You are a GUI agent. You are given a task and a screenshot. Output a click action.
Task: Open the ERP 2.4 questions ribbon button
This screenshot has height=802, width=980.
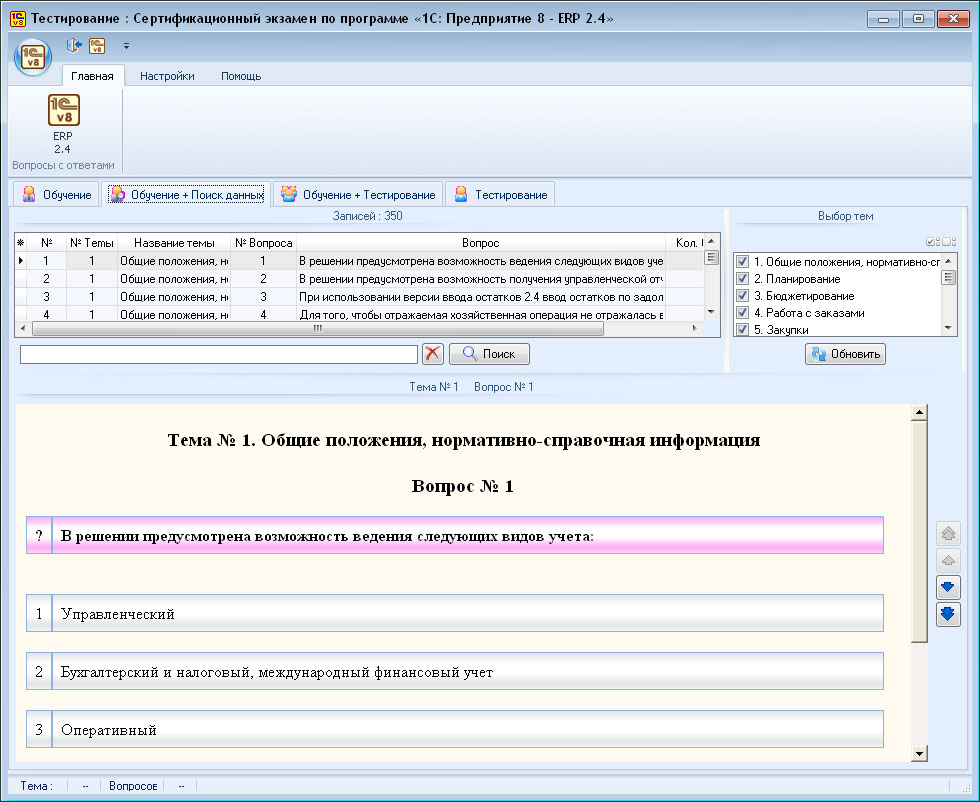click(62, 124)
